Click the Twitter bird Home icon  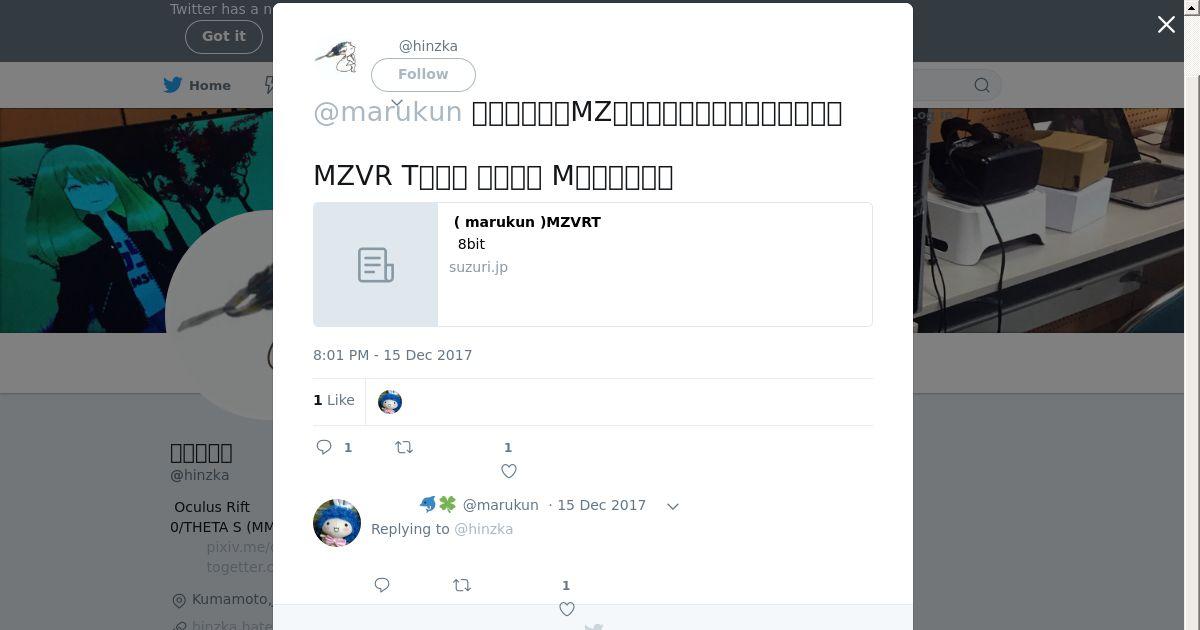[173, 85]
